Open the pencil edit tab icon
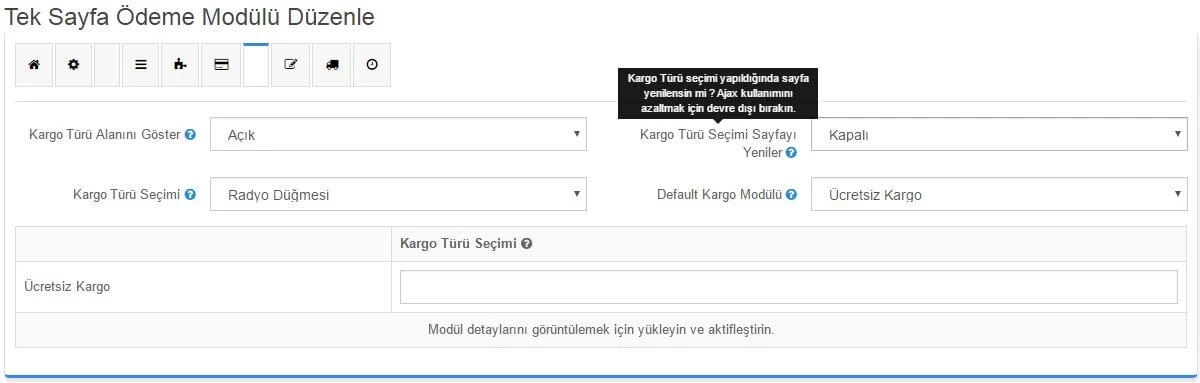The width and height of the screenshot is (1200, 383). click(x=291, y=64)
